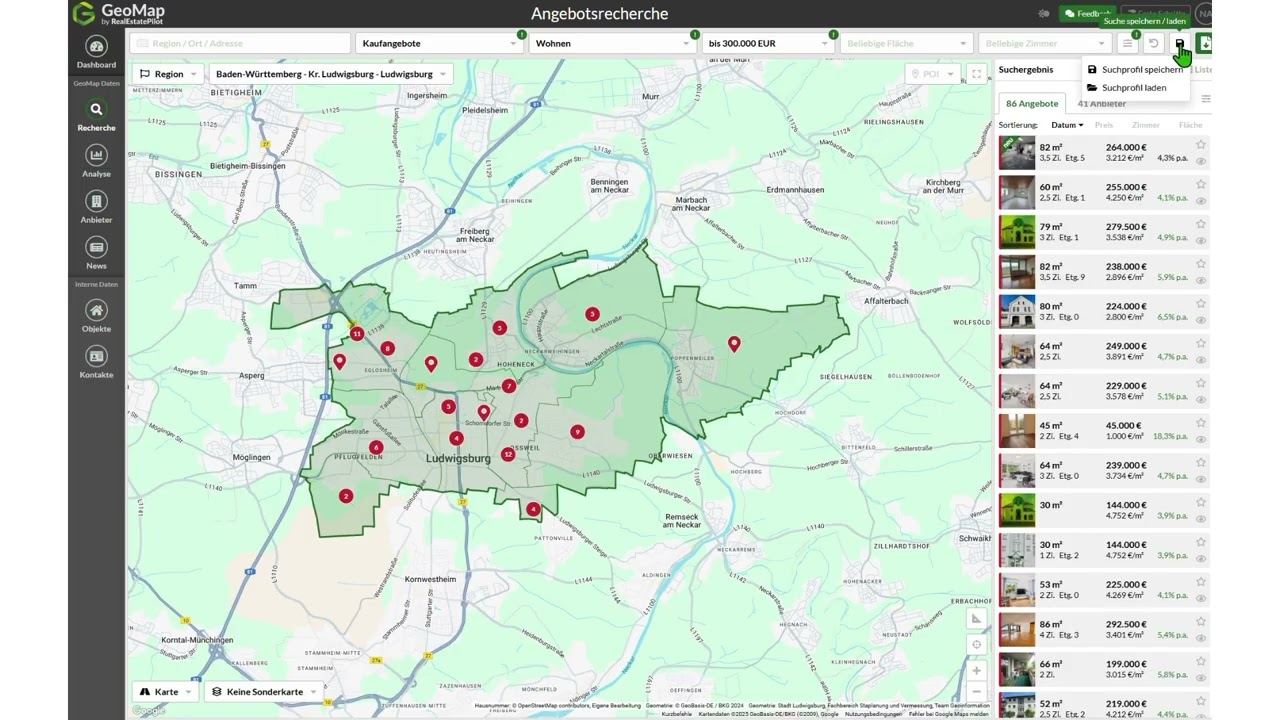1280x720 pixels.
Task: Click the save search floppy icon
Action: pos(1179,43)
